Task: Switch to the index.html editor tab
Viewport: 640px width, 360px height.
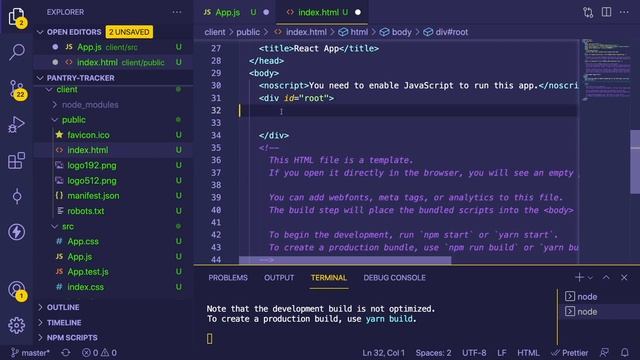Action: point(322,12)
